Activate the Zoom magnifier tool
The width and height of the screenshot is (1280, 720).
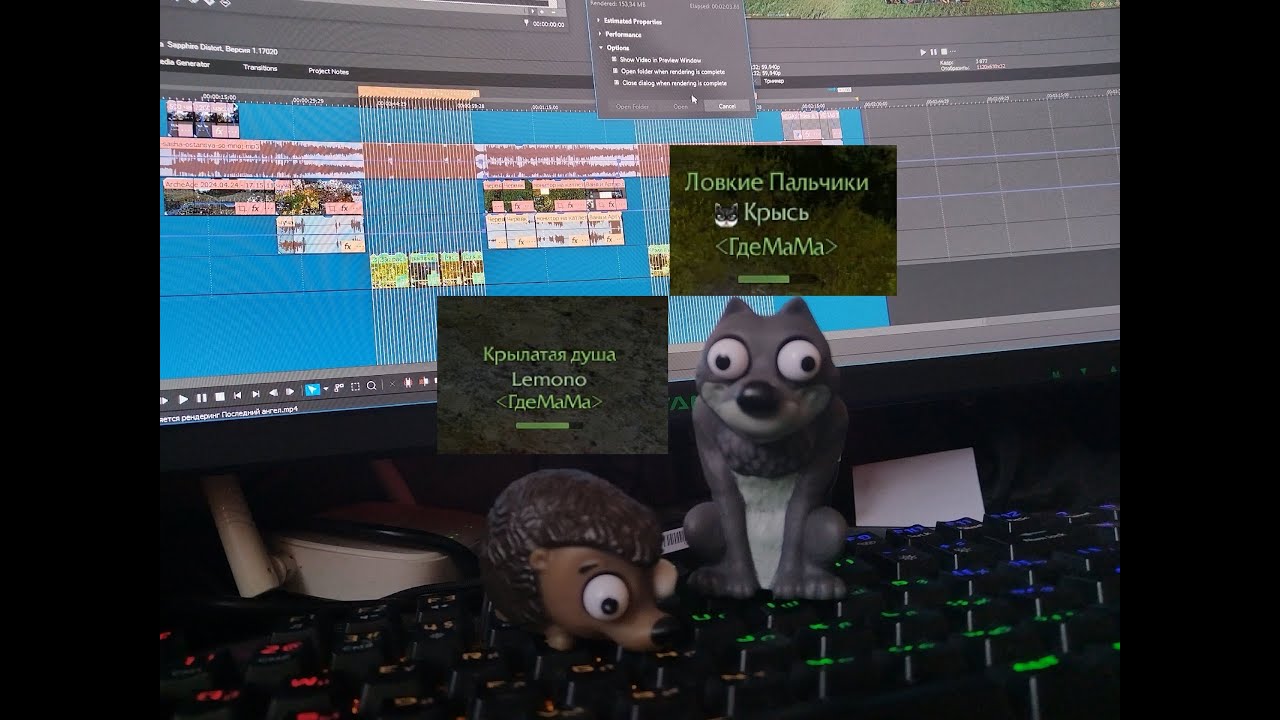point(371,386)
